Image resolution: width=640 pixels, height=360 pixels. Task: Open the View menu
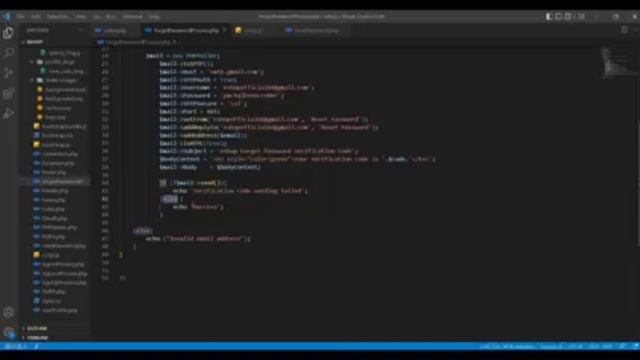pyautogui.click(x=80, y=17)
